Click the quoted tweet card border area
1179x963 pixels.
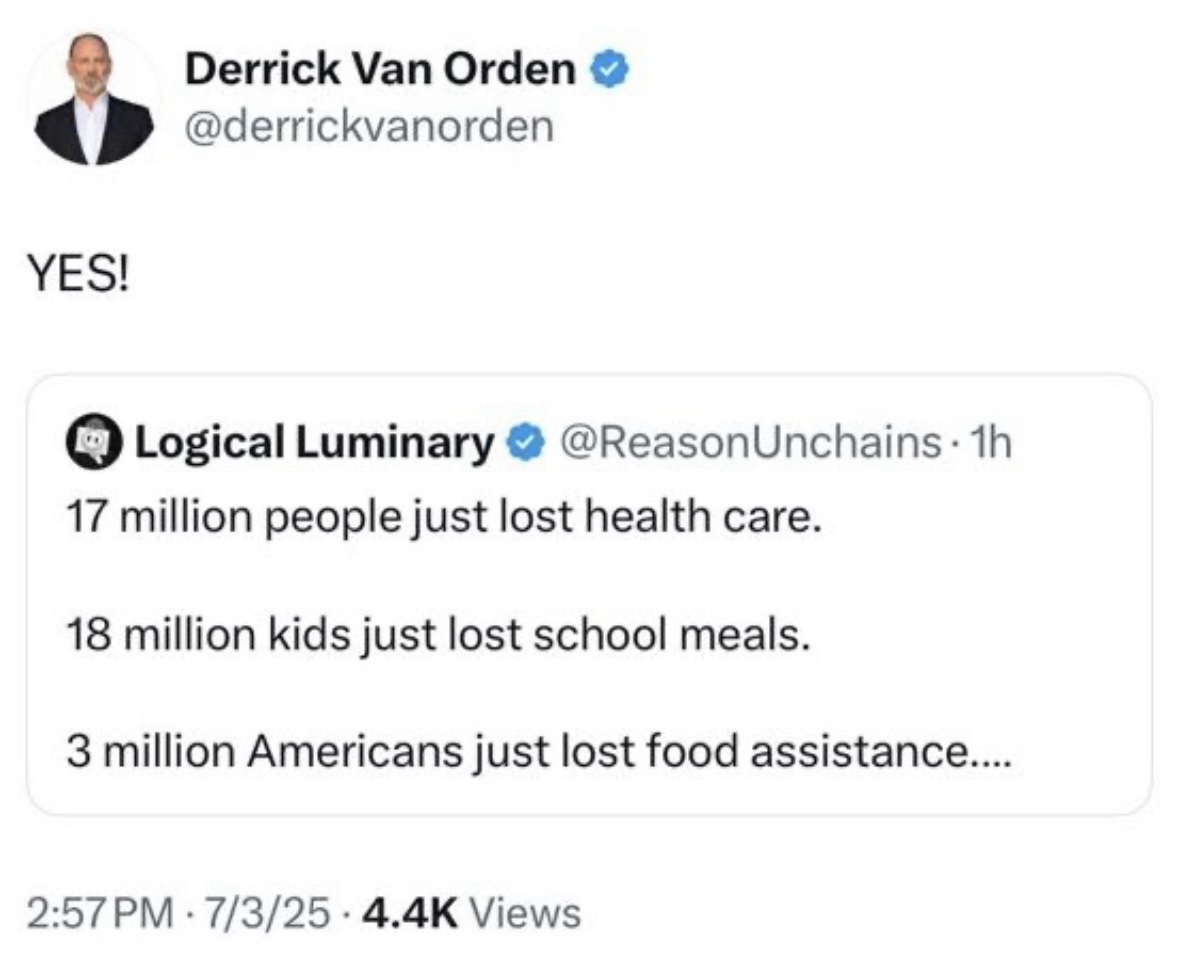(x=590, y=594)
